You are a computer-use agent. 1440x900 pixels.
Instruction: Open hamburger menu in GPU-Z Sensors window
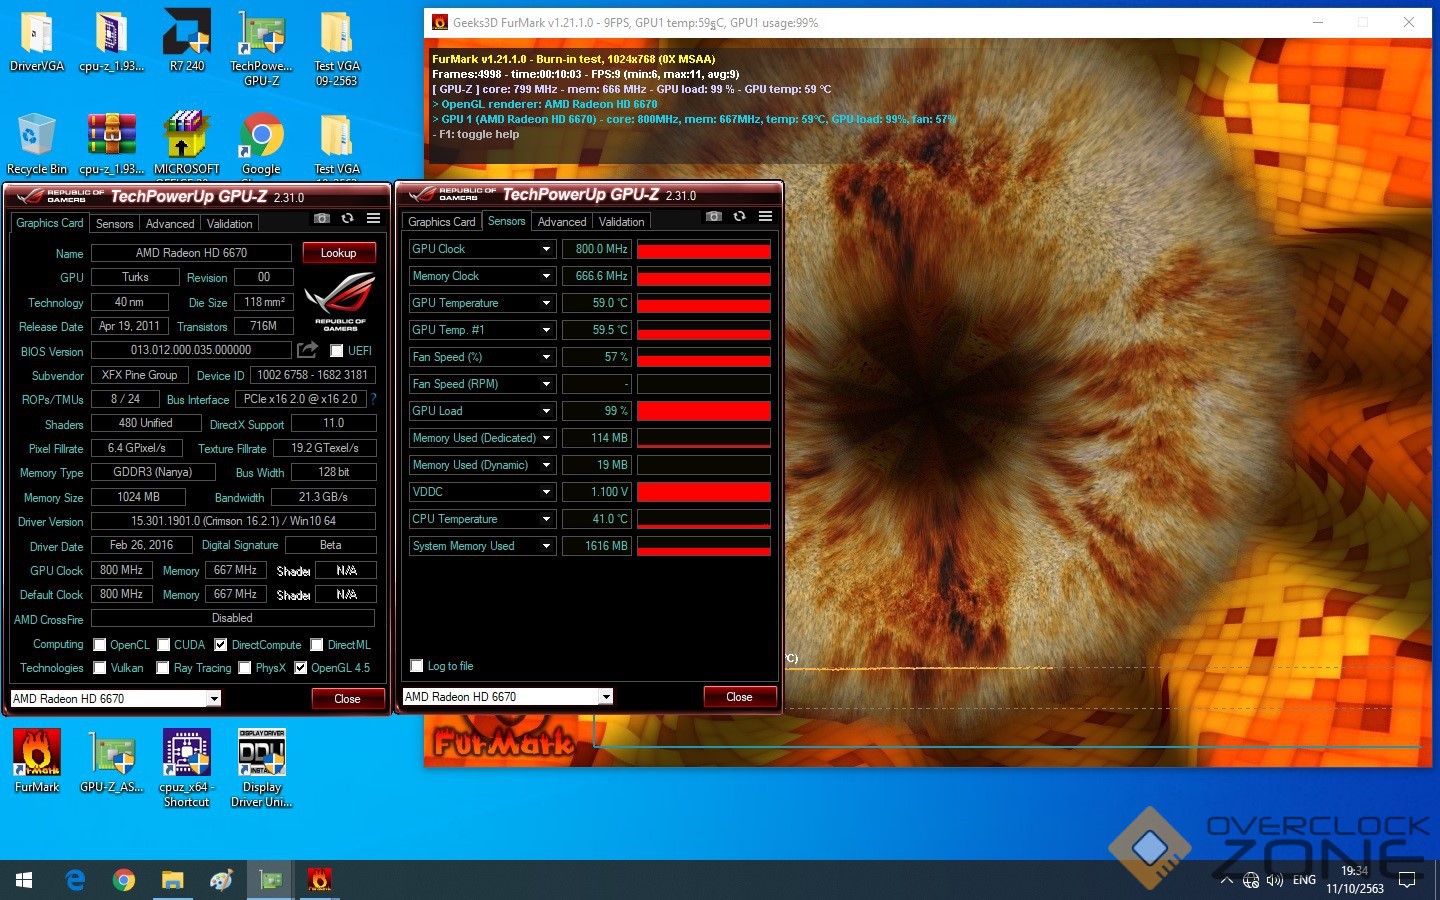coord(765,216)
